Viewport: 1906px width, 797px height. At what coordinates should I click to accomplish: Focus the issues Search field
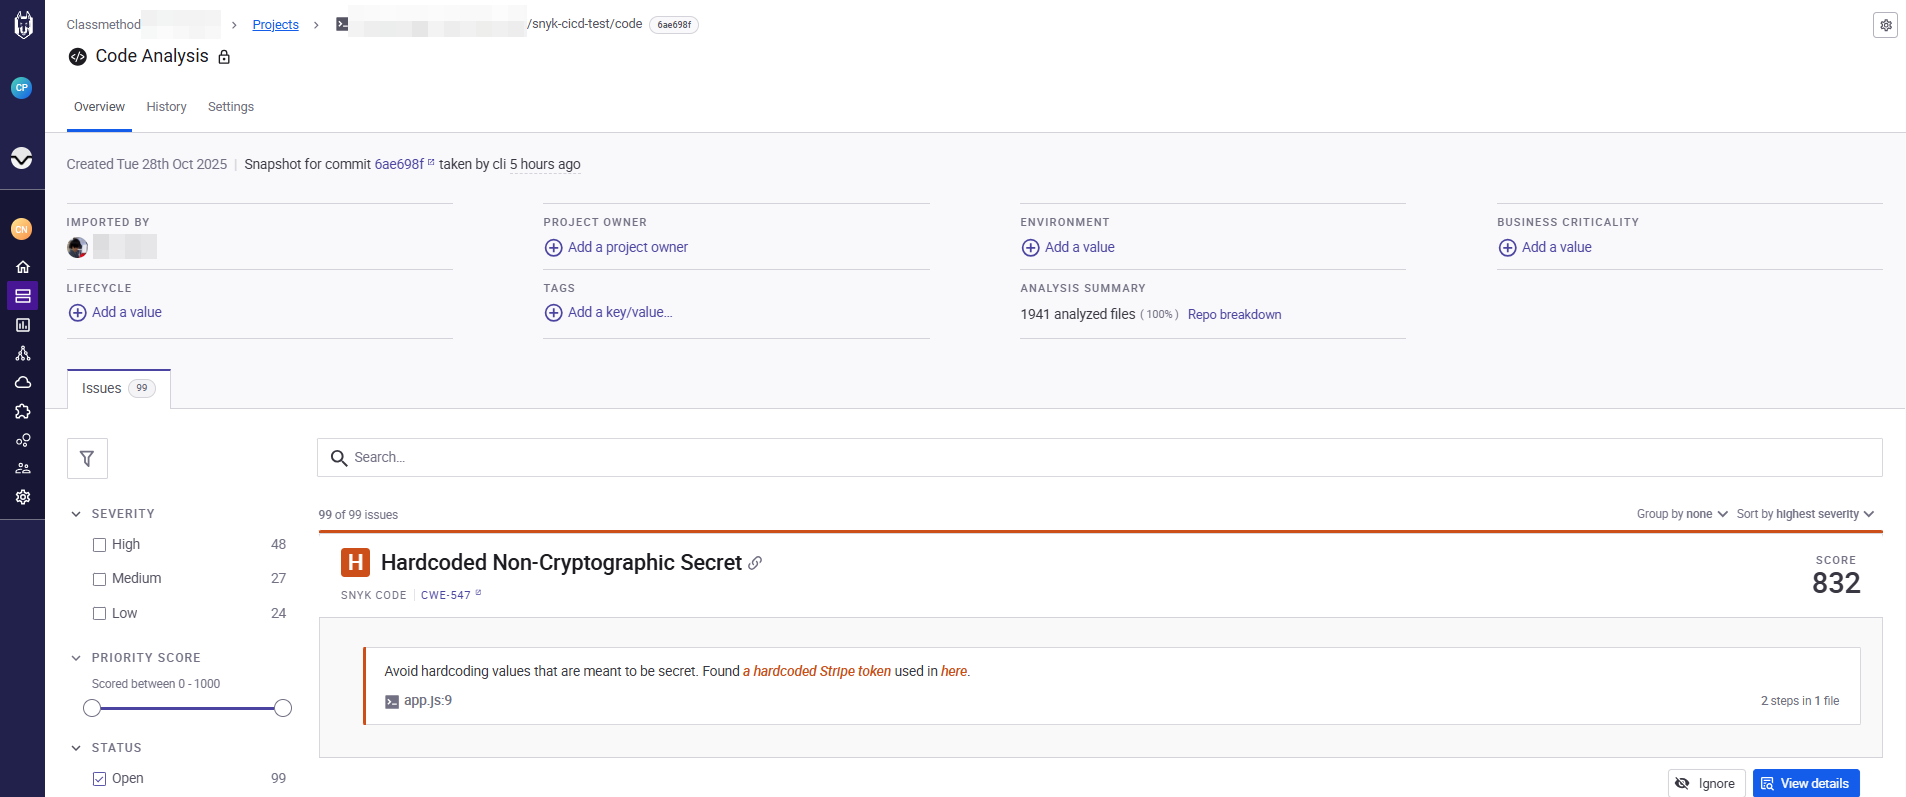[x=1100, y=458]
